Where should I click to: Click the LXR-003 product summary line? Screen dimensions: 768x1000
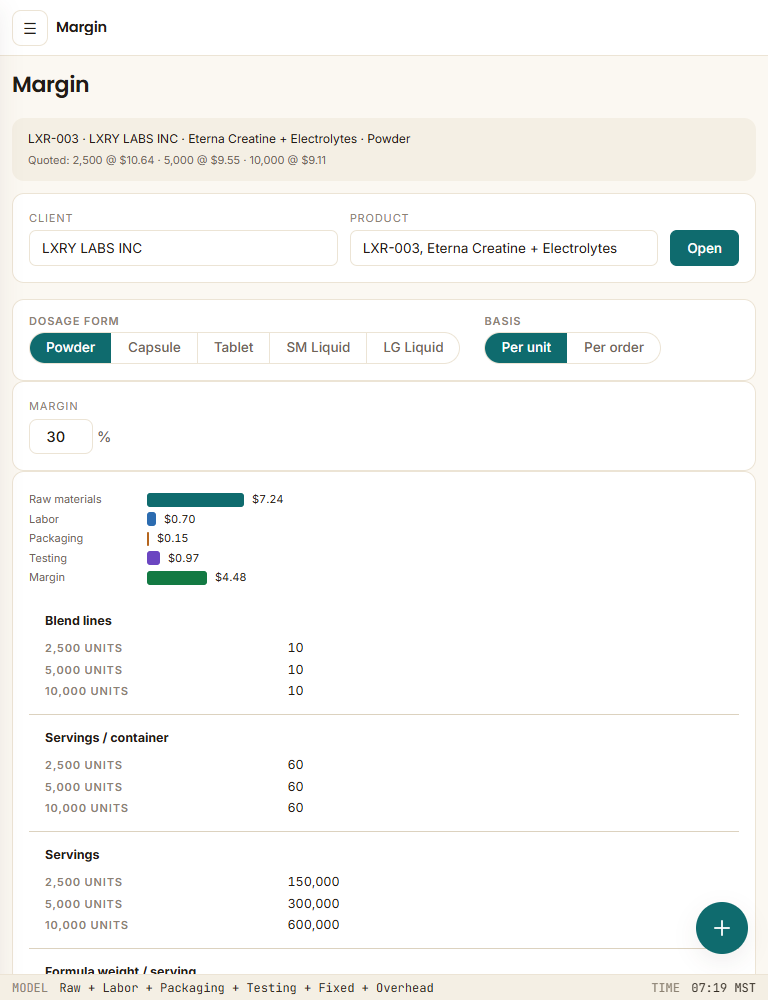tap(219, 139)
